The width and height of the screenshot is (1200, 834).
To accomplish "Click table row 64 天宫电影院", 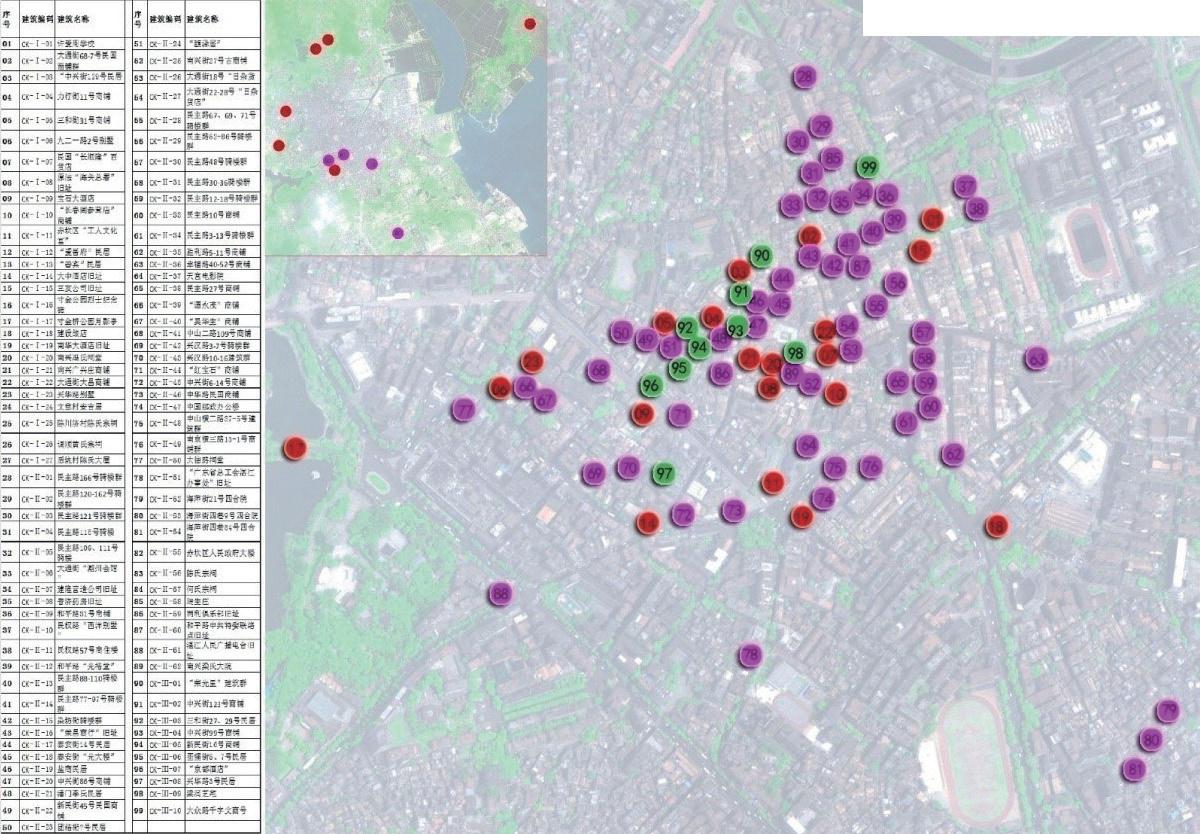I will (198, 275).
